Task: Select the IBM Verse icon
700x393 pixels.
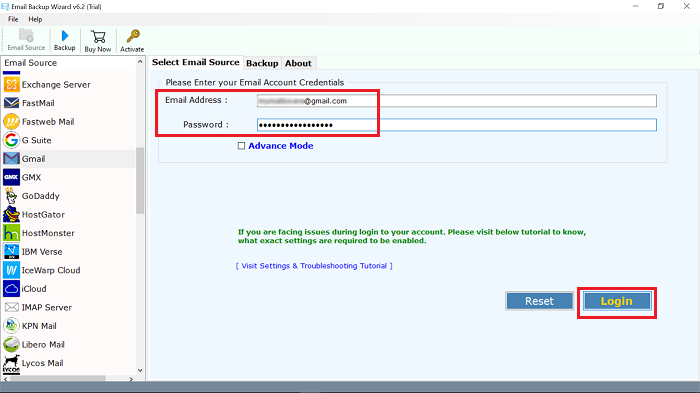Action: [12, 251]
